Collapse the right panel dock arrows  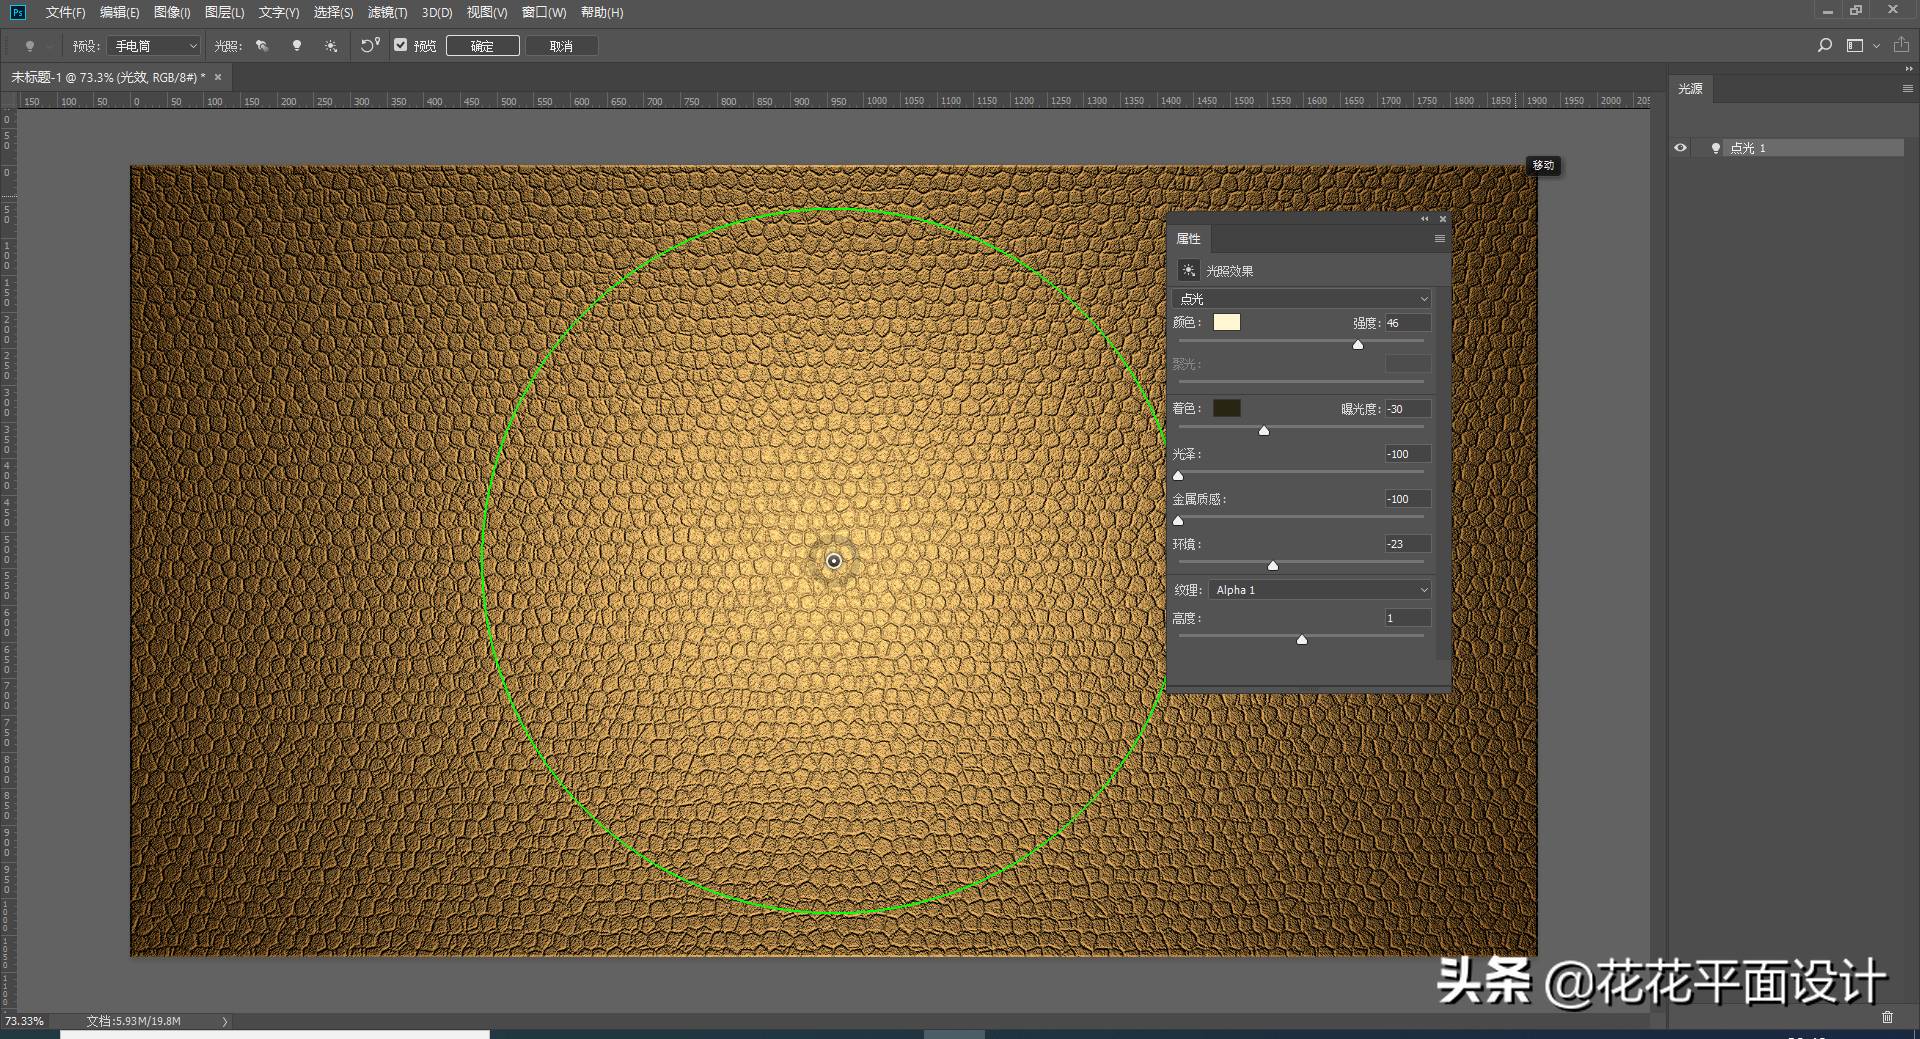click(1908, 69)
